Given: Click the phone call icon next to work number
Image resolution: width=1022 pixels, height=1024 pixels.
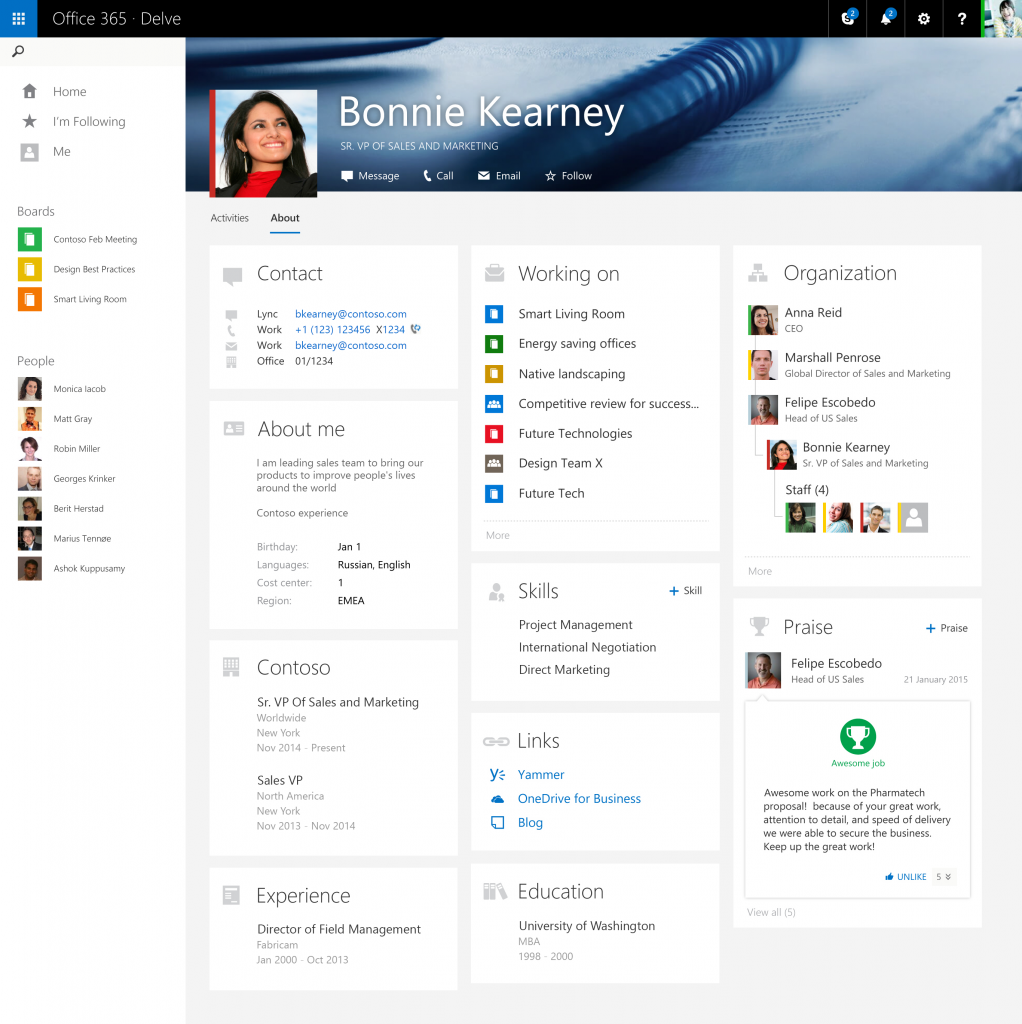Looking at the screenshot, I should click(x=415, y=329).
